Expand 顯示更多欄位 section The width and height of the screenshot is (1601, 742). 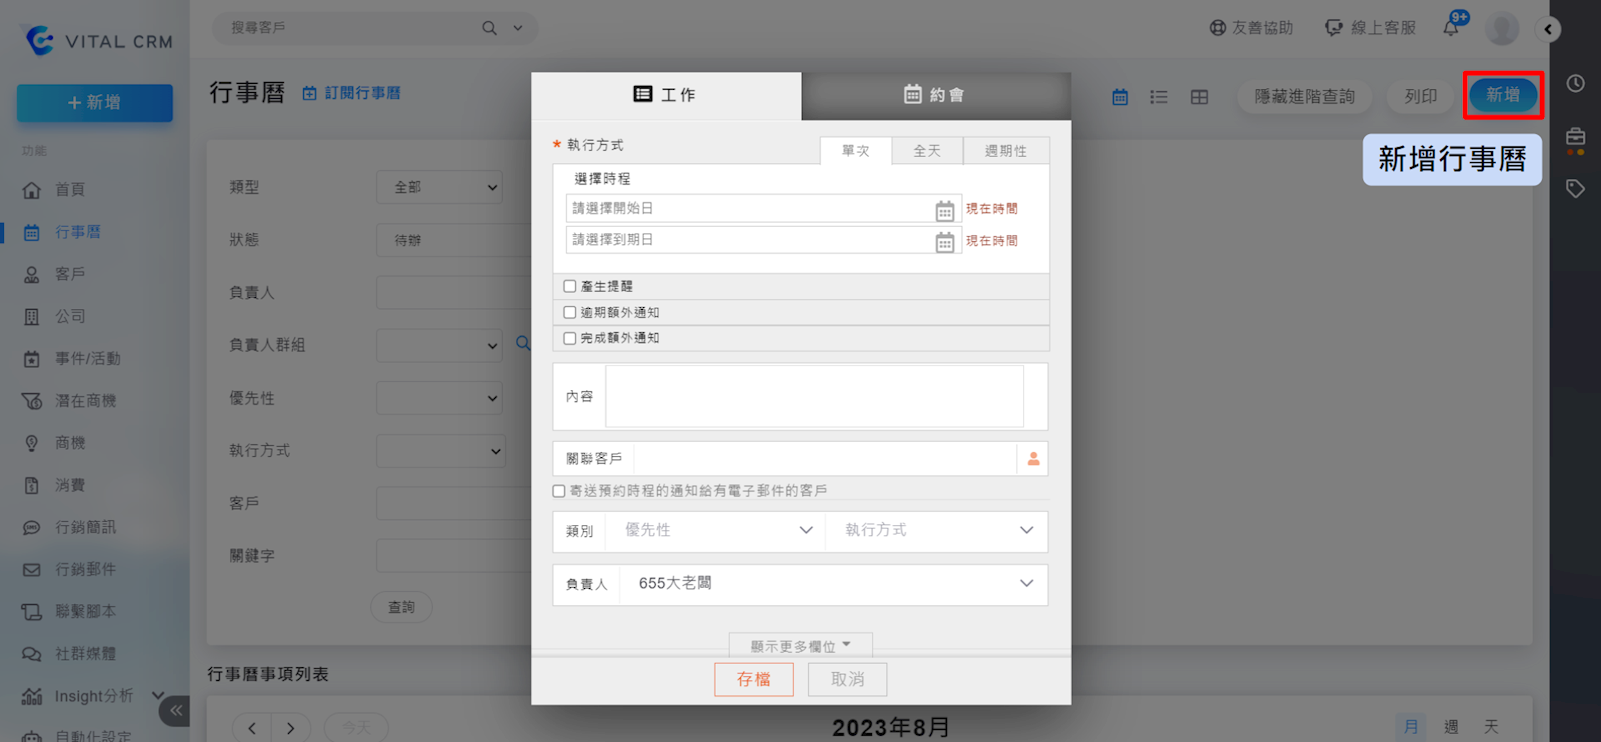(x=800, y=646)
